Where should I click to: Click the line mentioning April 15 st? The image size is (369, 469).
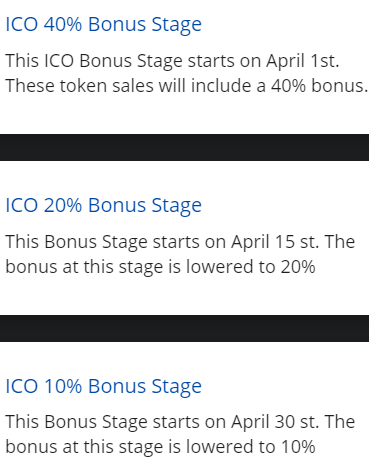tap(180, 242)
